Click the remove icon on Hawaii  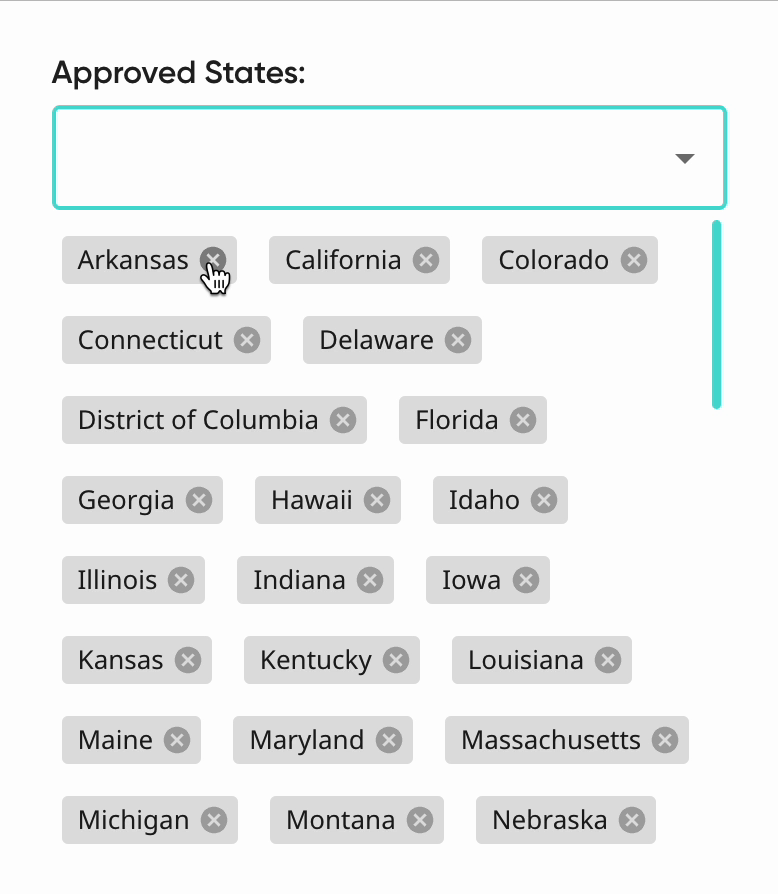point(377,500)
